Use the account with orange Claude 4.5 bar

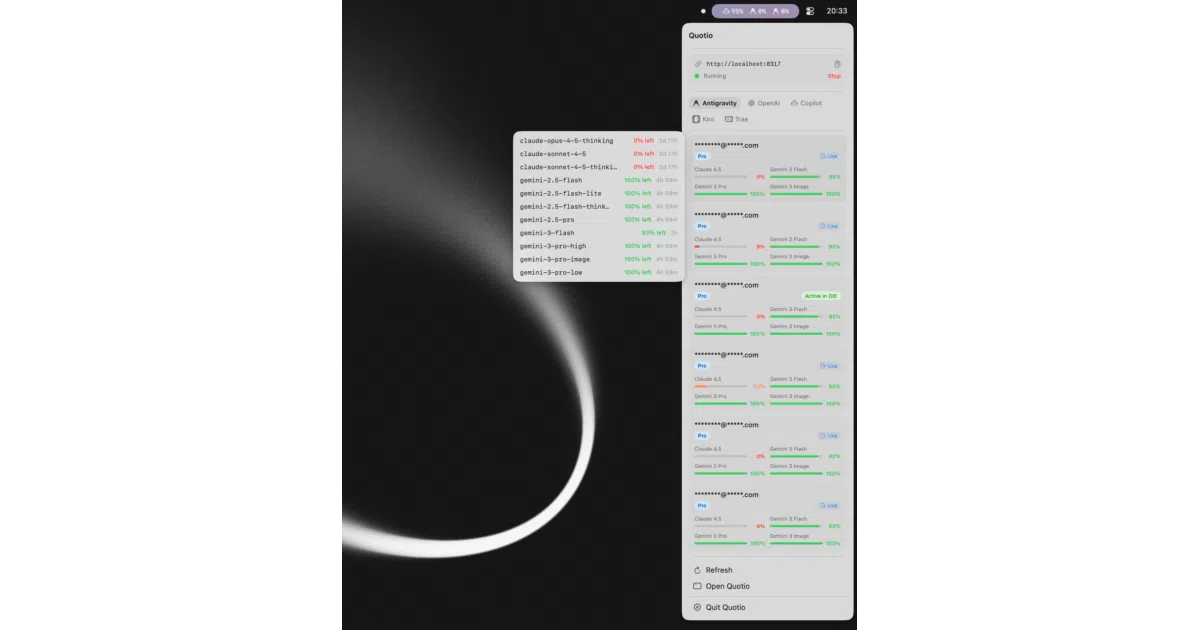click(x=829, y=366)
